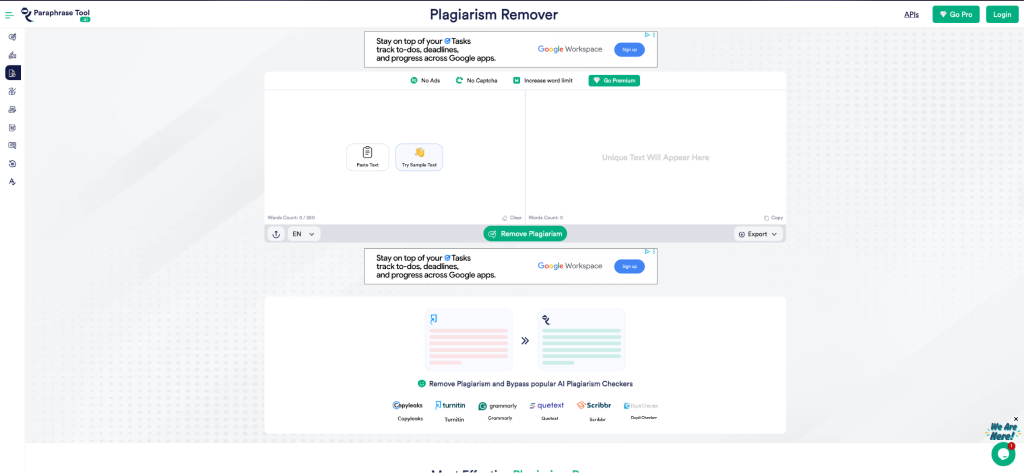Image resolution: width=1024 pixels, height=473 pixels.
Task: Select the active Plagiarism Remover sidebar icon
Action: 12,73
